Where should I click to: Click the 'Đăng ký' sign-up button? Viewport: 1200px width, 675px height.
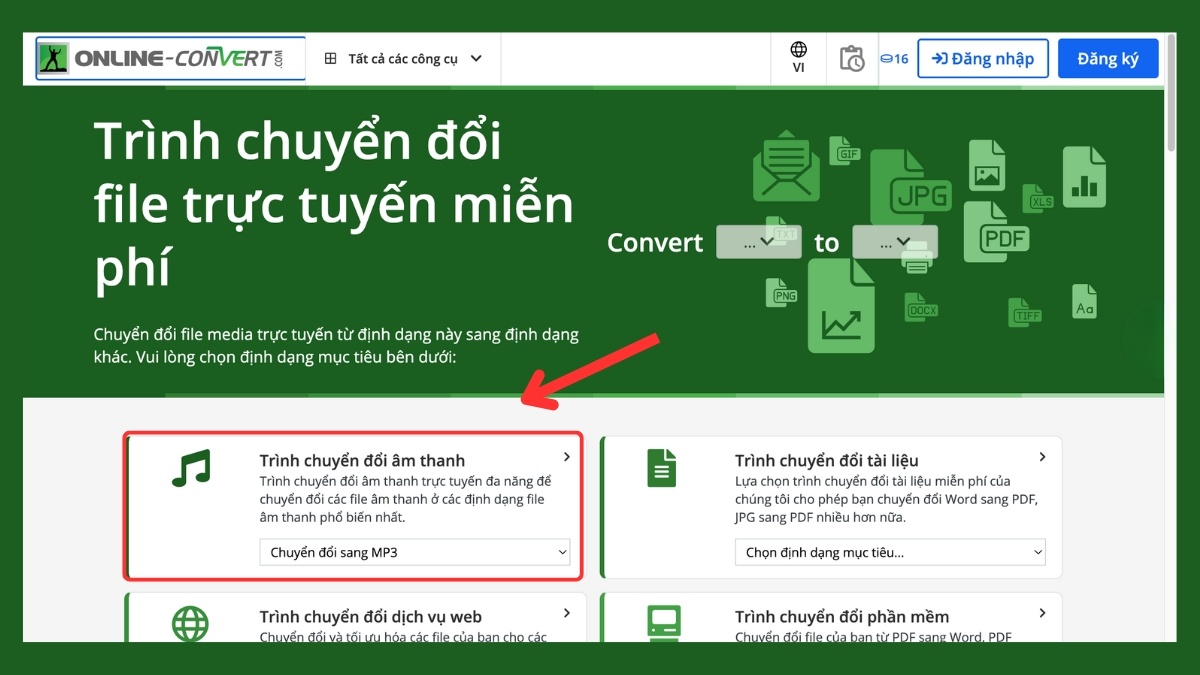1108,59
